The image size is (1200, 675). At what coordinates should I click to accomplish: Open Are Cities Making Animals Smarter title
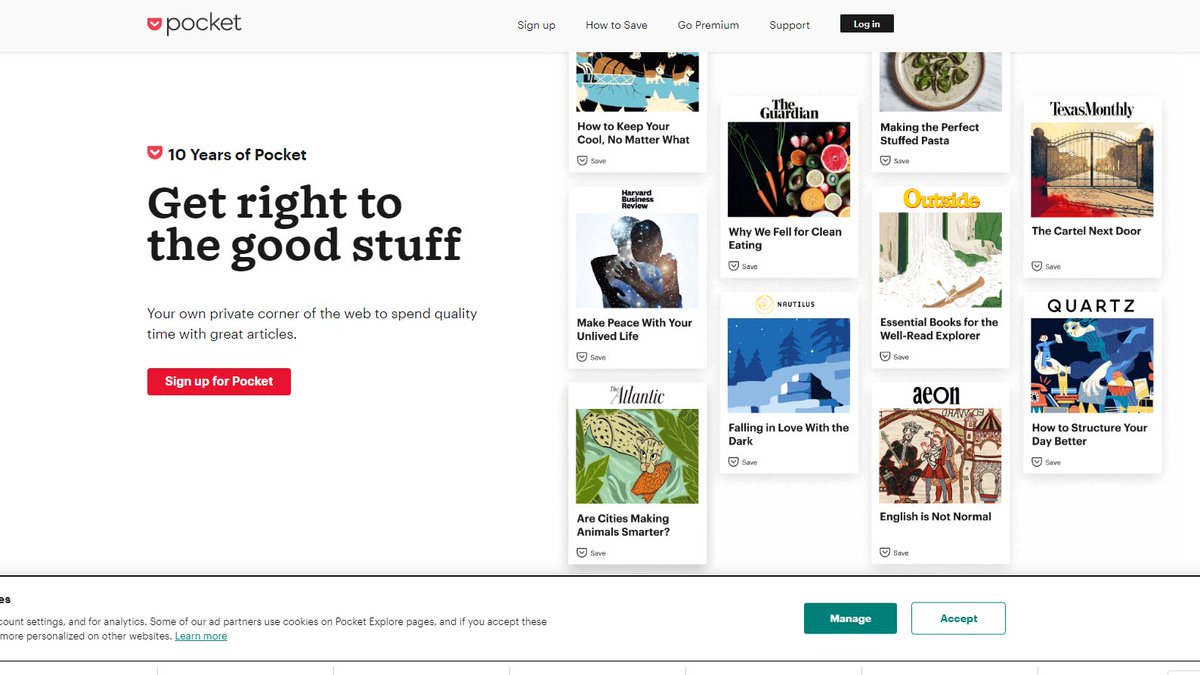pyautogui.click(x=623, y=525)
